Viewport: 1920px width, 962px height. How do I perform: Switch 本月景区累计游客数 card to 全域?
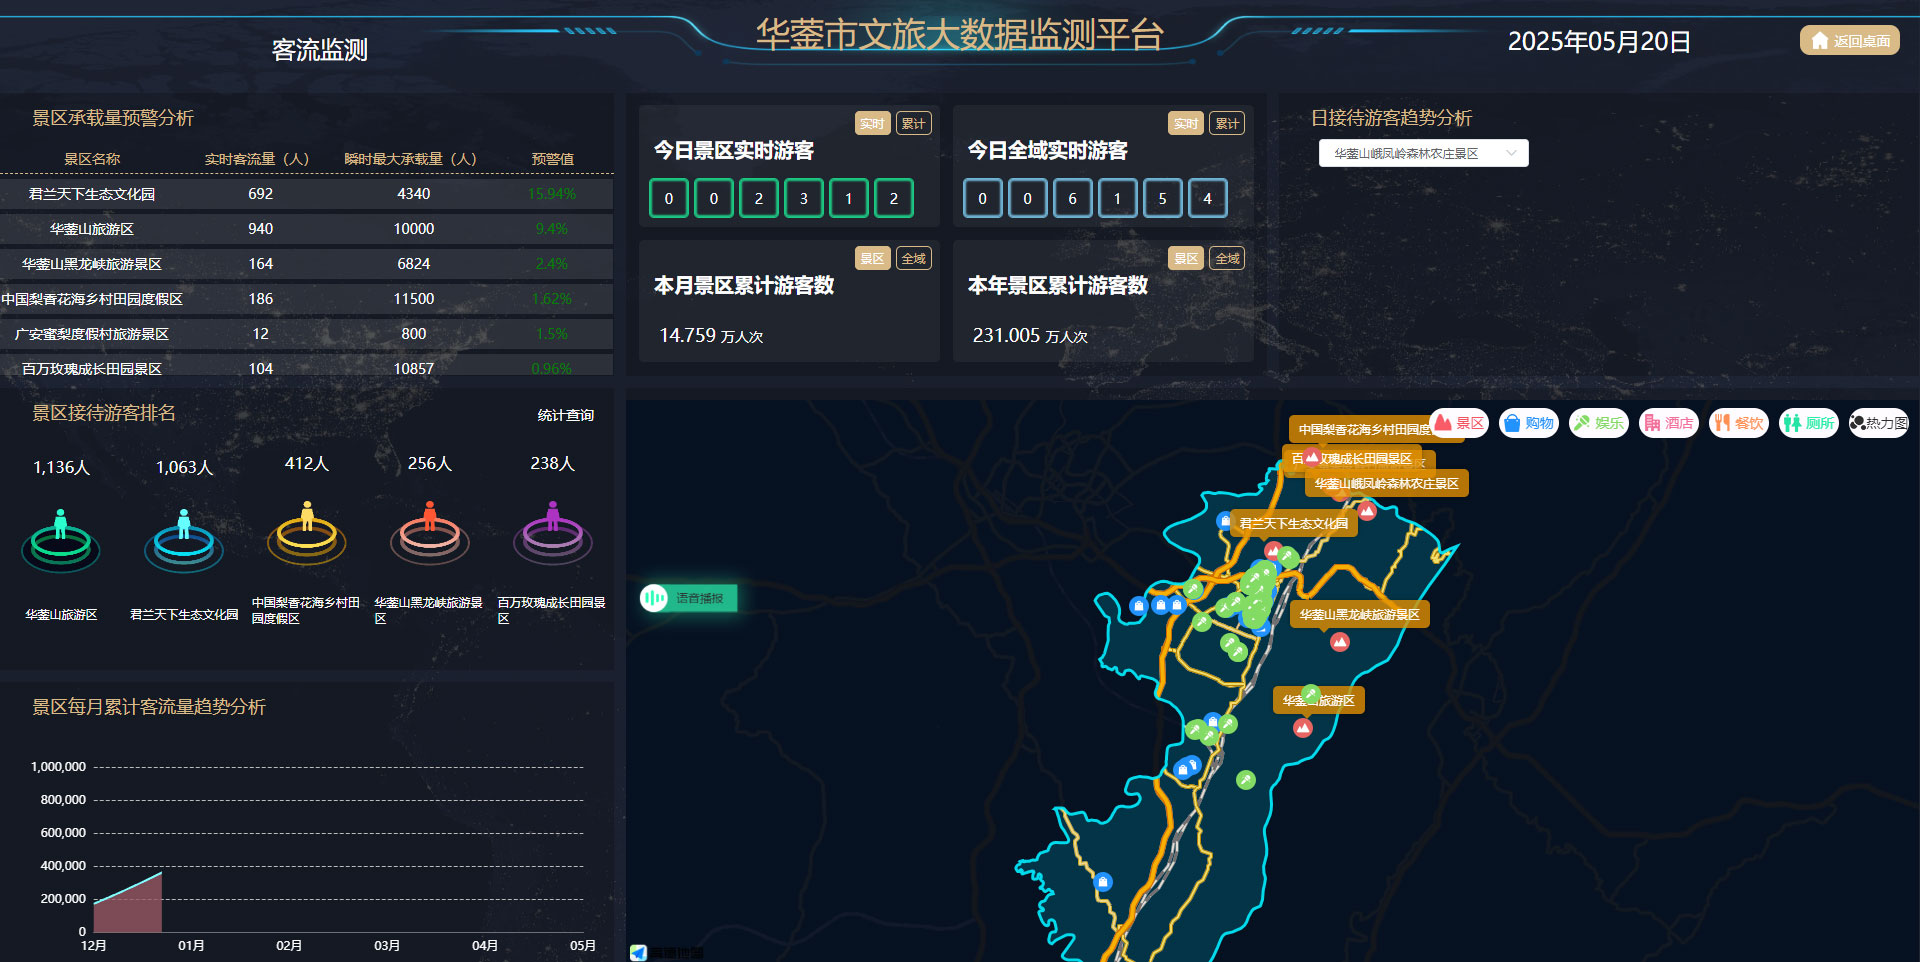913,259
